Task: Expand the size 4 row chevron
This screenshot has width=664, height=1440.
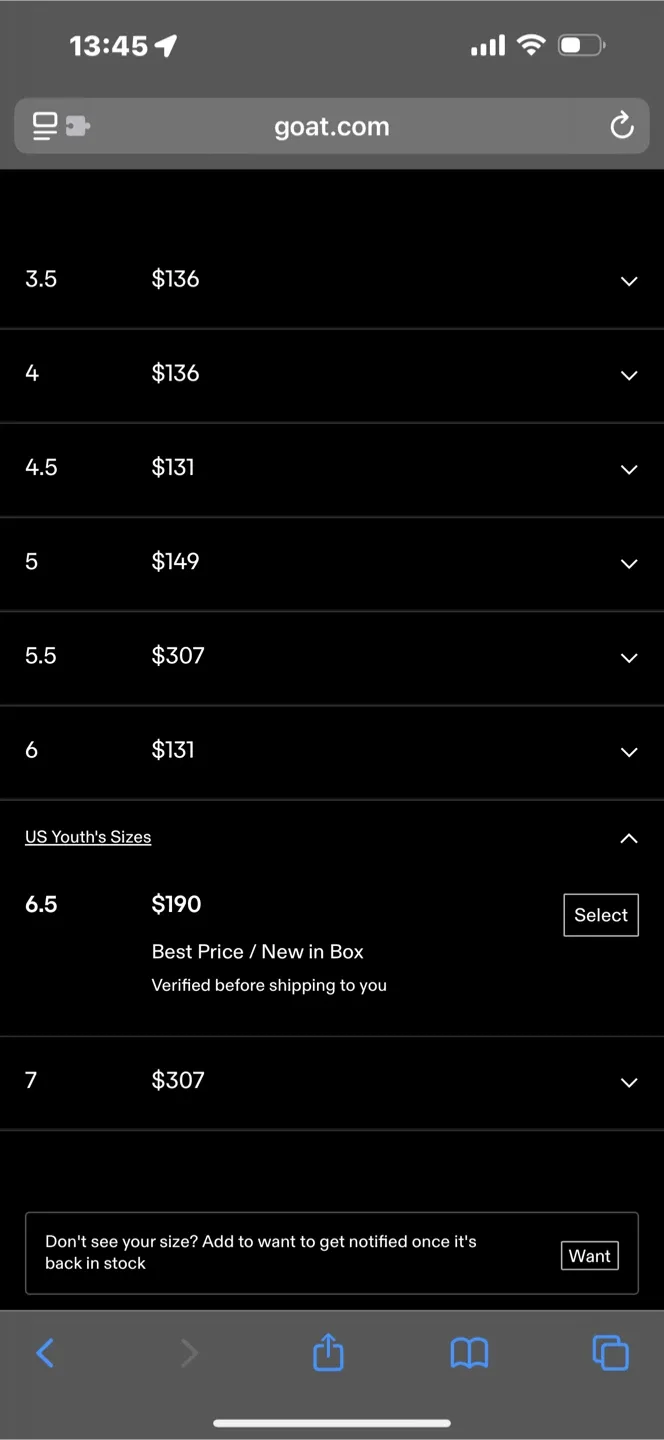Action: pos(628,375)
